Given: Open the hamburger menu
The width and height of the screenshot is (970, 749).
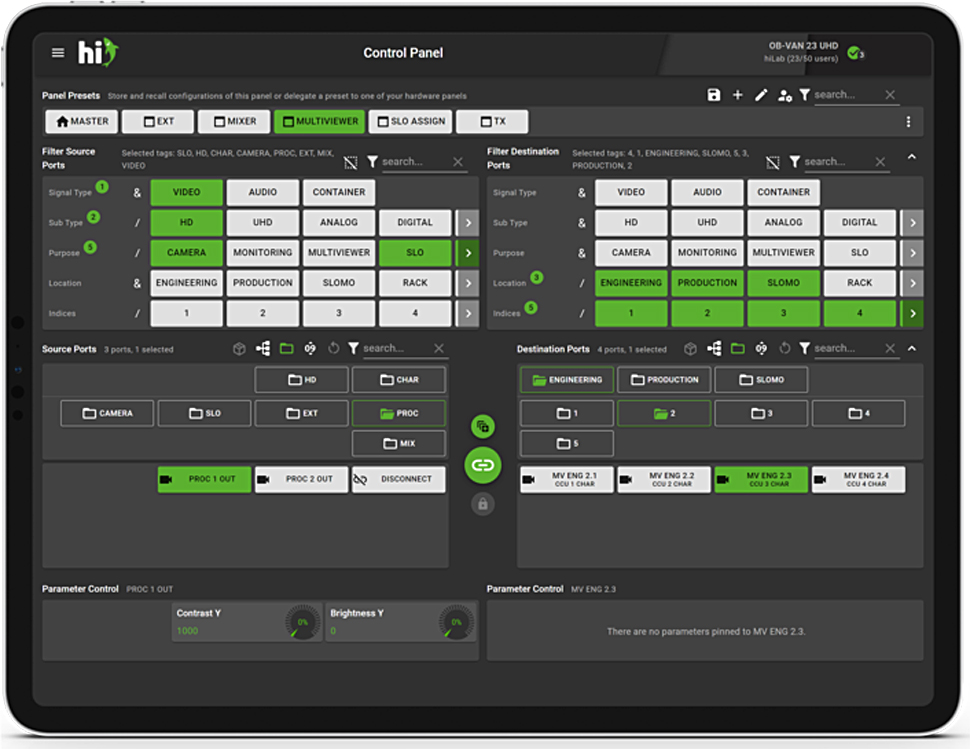Looking at the screenshot, I should 58,53.
